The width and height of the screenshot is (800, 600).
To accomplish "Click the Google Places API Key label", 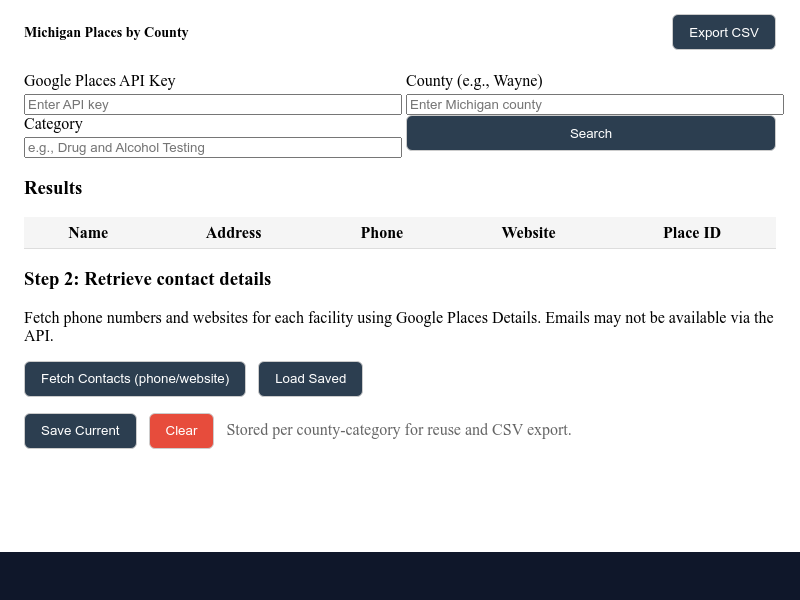I will [x=100, y=81].
